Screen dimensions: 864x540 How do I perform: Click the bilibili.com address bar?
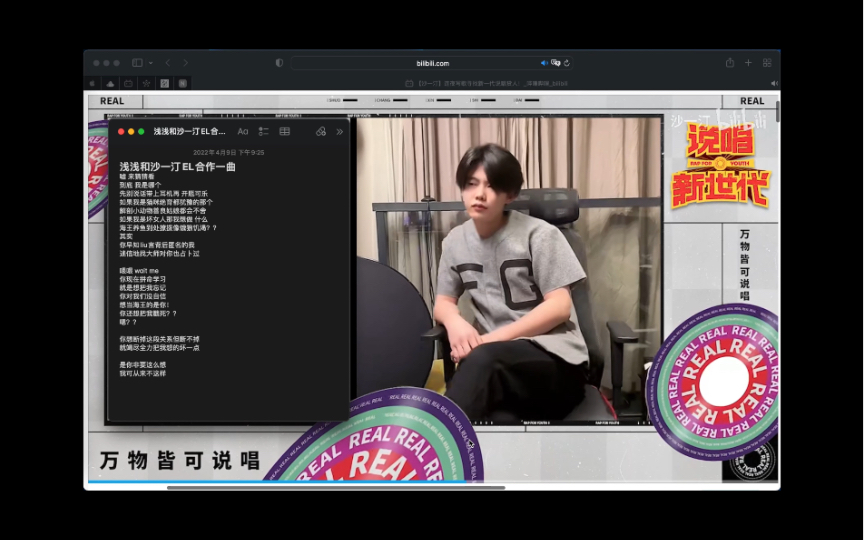(432, 63)
